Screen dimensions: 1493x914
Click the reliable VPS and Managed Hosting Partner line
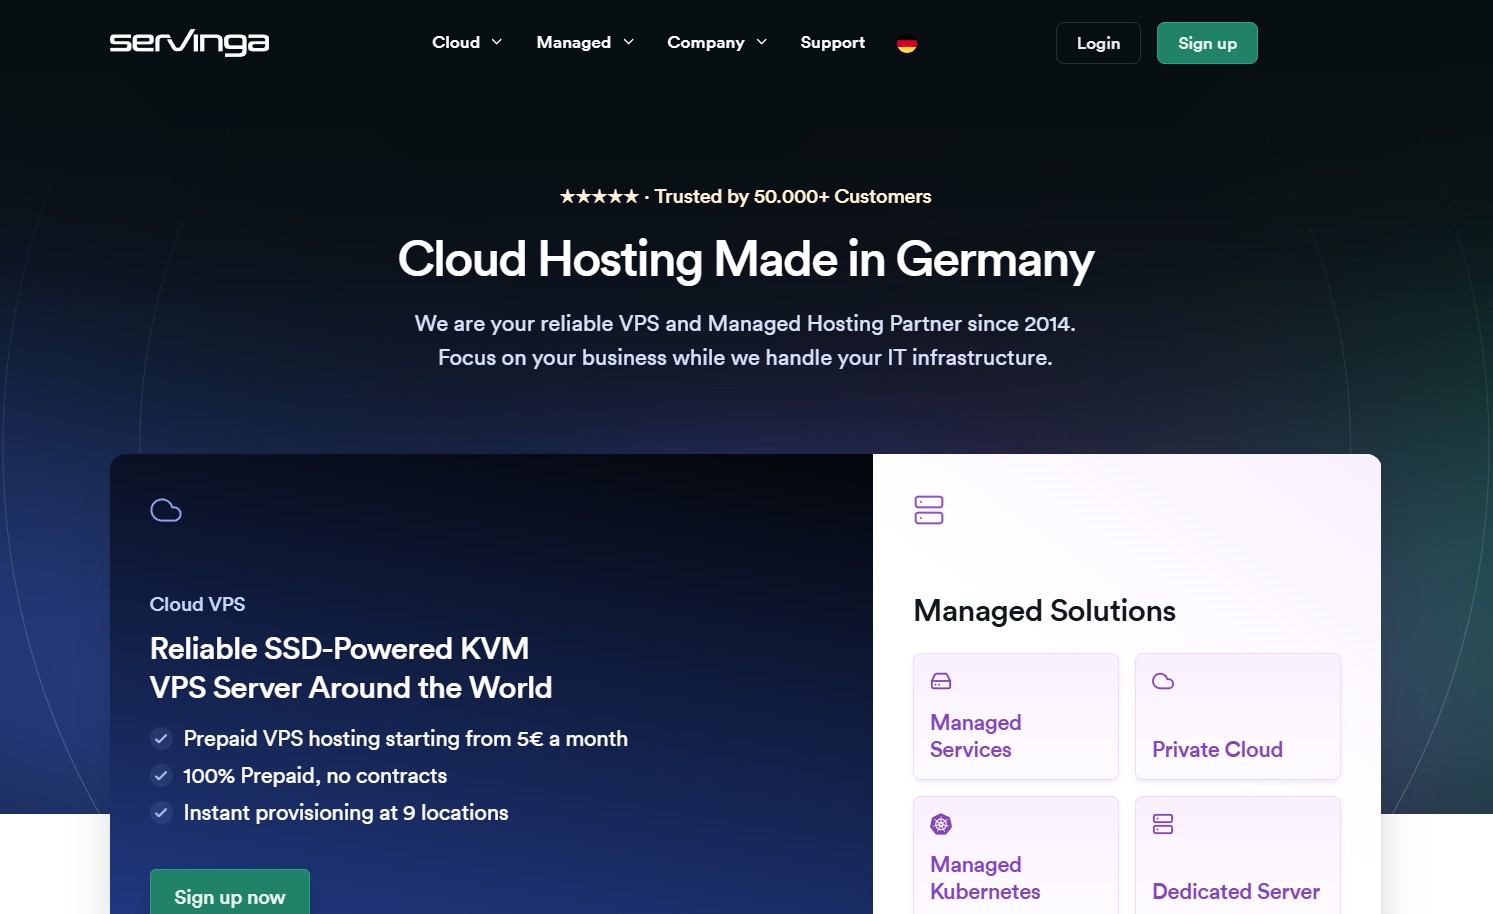coord(745,323)
